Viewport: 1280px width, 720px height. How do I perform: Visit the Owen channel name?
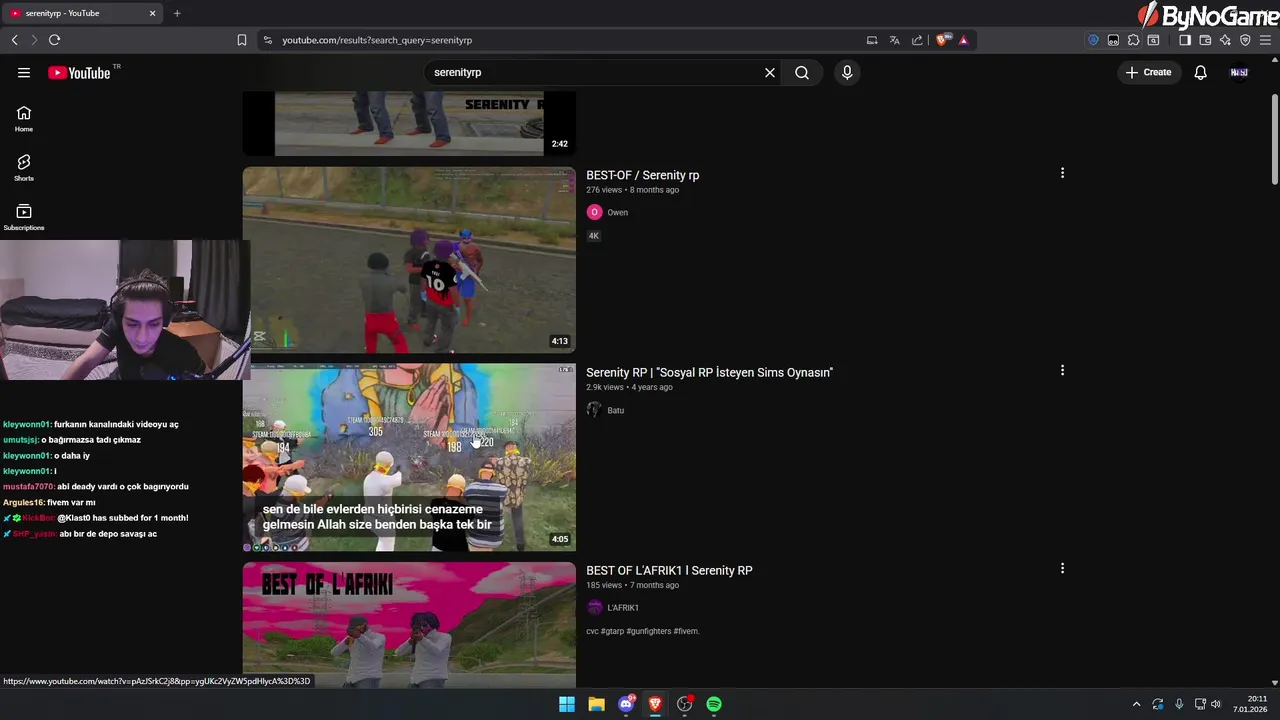(x=618, y=212)
